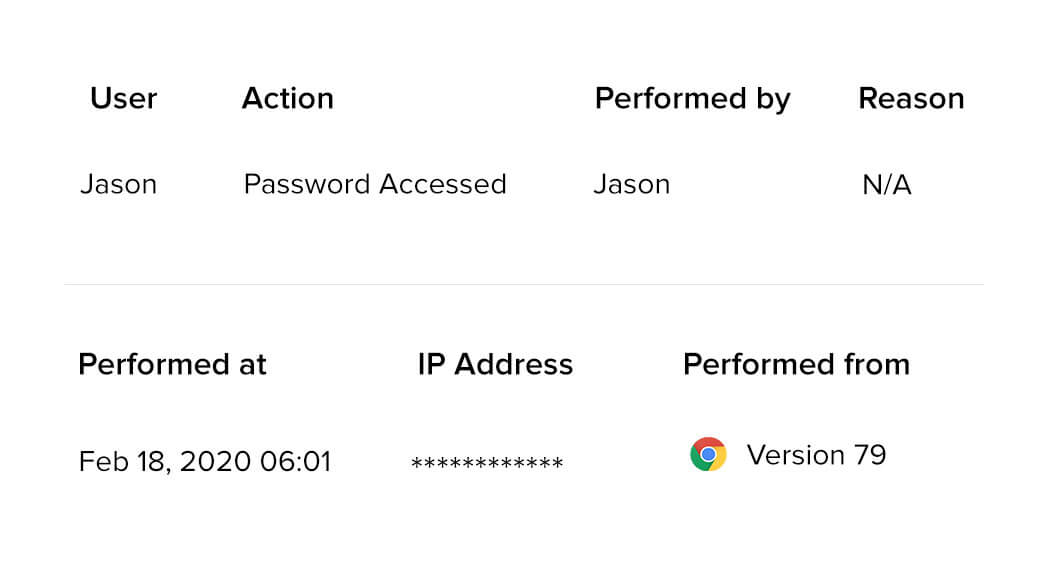Click the N/A reason value

[886, 184]
